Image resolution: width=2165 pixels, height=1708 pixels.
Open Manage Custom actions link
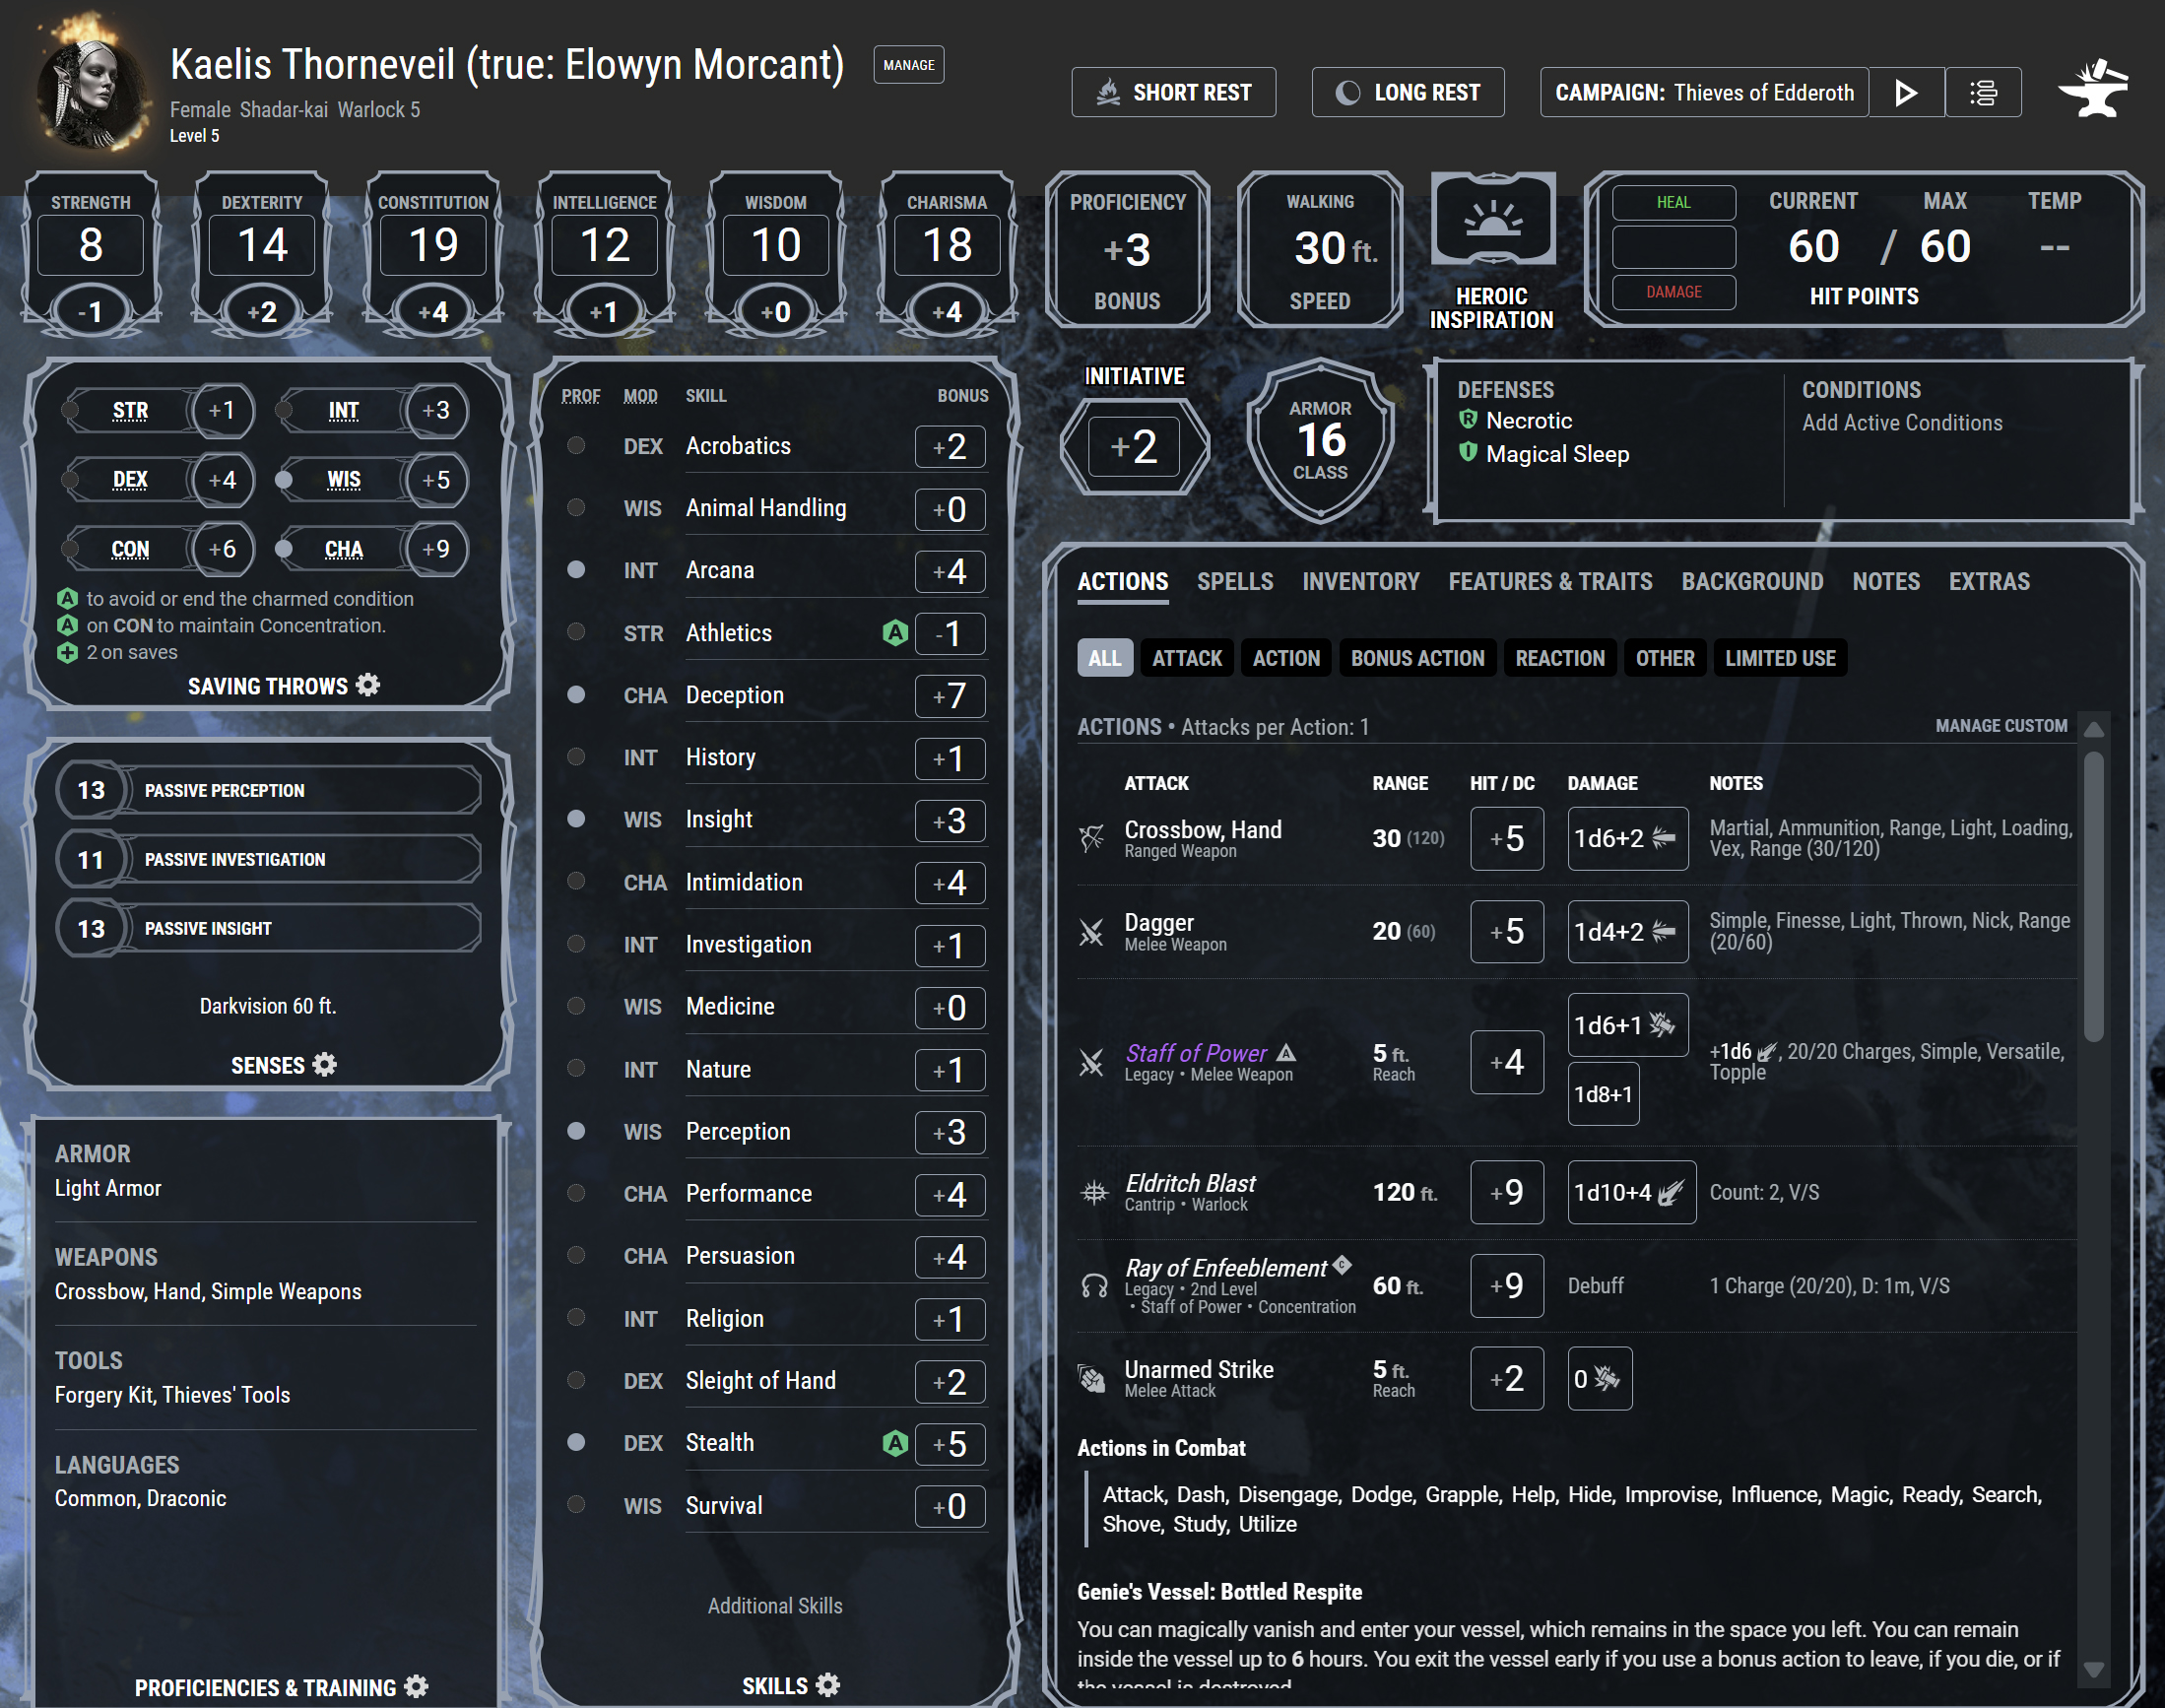click(x=2001, y=726)
